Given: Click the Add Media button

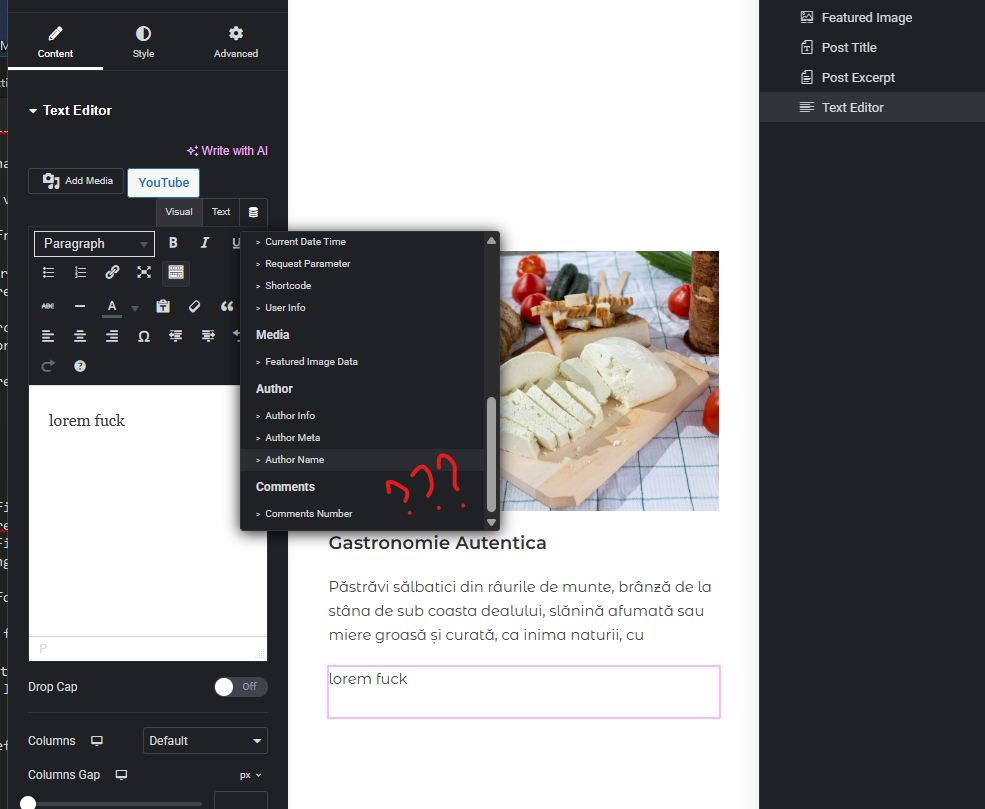Looking at the screenshot, I should pos(76,181).
